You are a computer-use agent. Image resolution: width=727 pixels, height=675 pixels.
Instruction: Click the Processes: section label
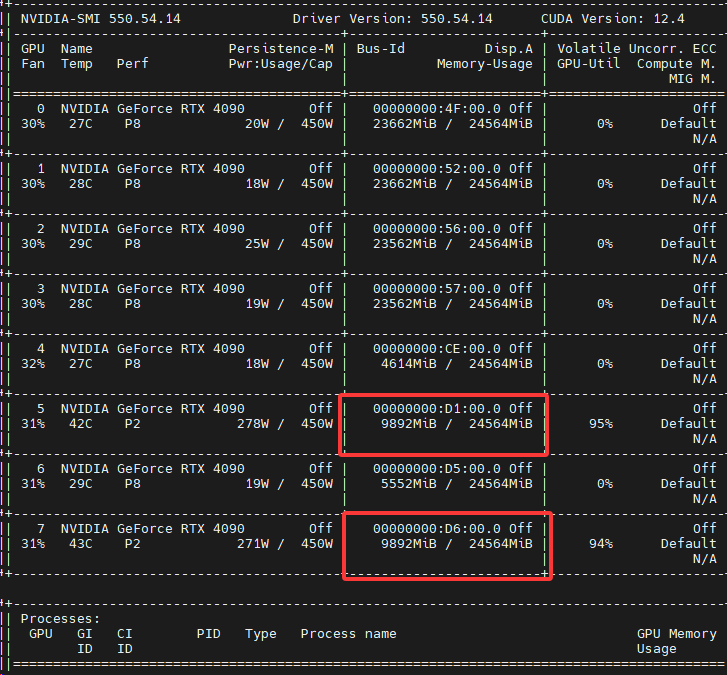point(60,619)
